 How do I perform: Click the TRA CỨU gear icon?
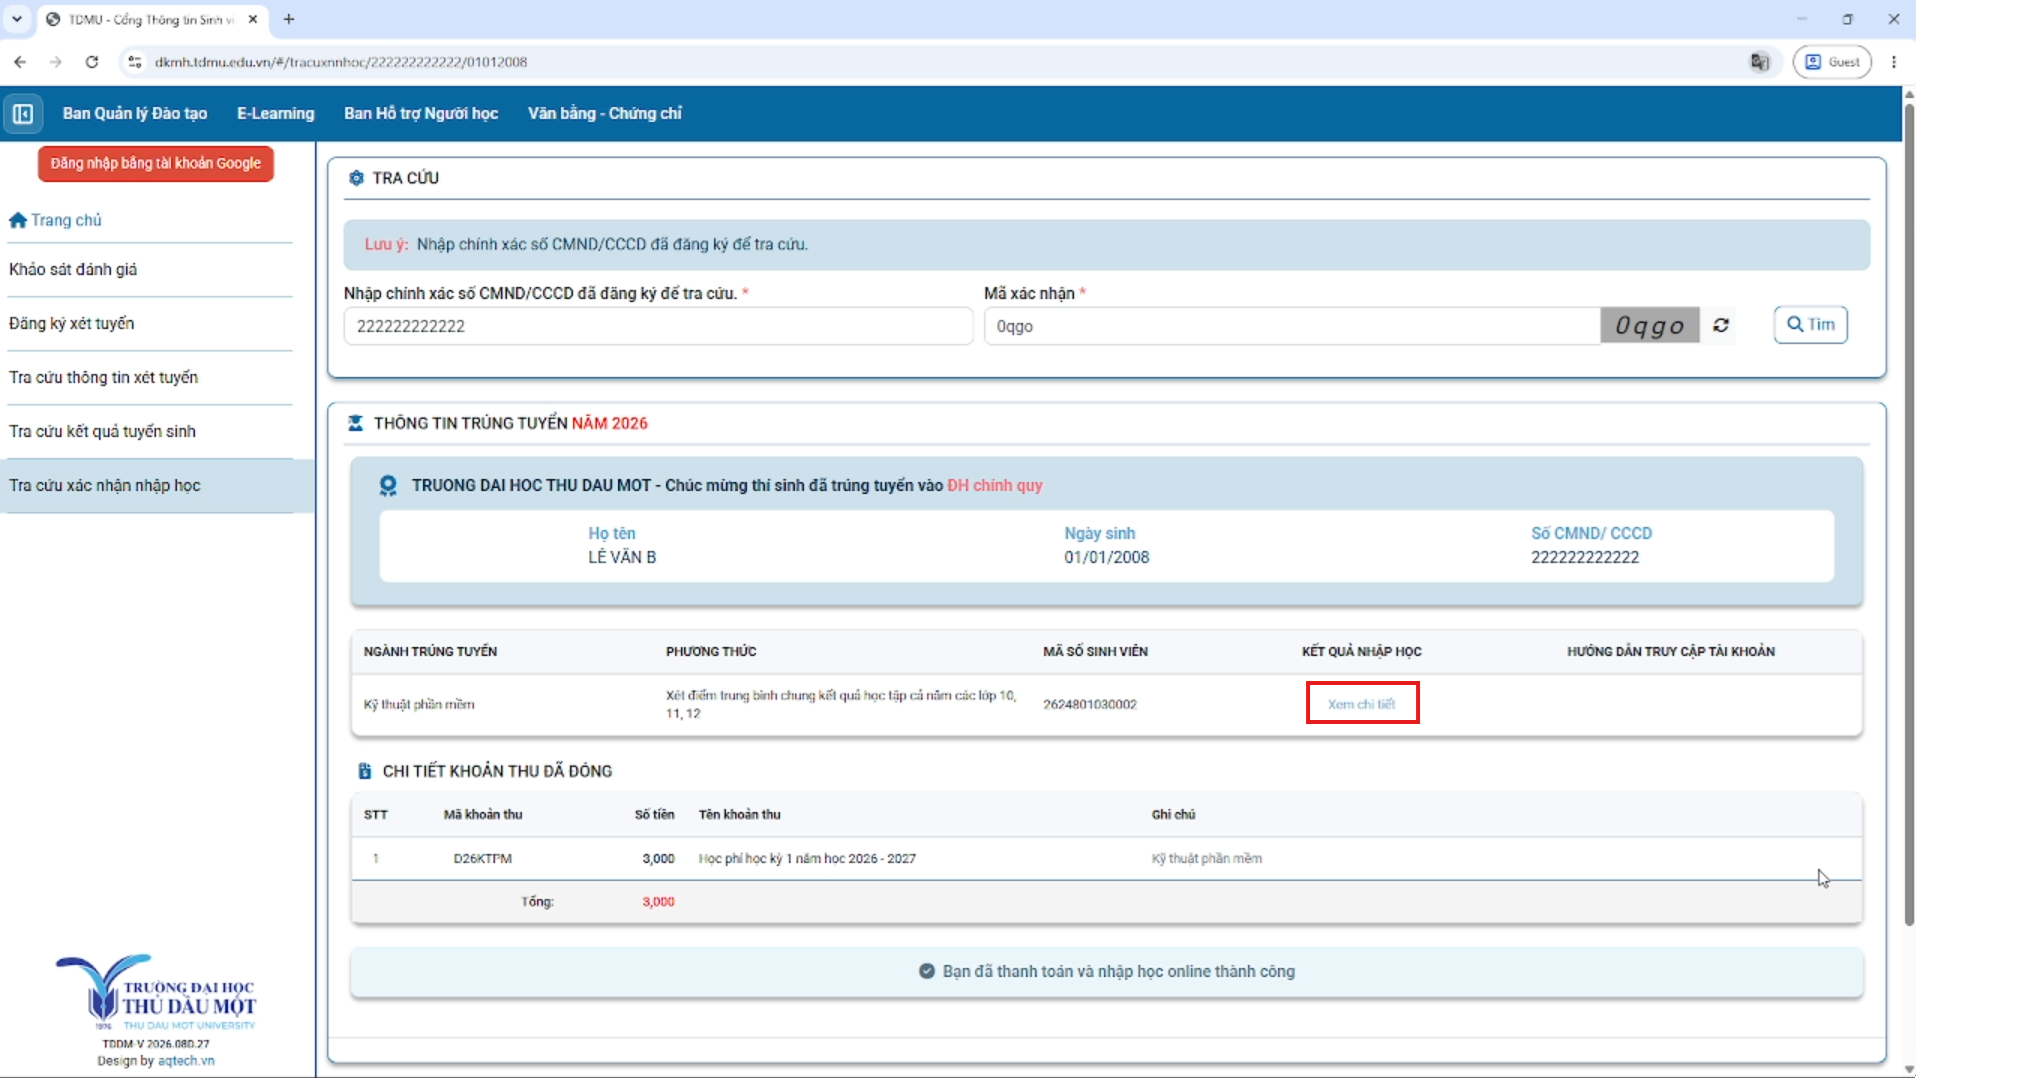(x=356, y=178)
